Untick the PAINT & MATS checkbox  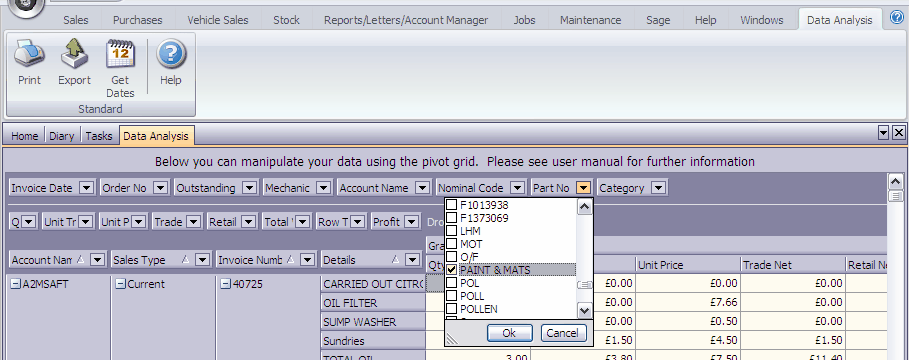[452, 270]
